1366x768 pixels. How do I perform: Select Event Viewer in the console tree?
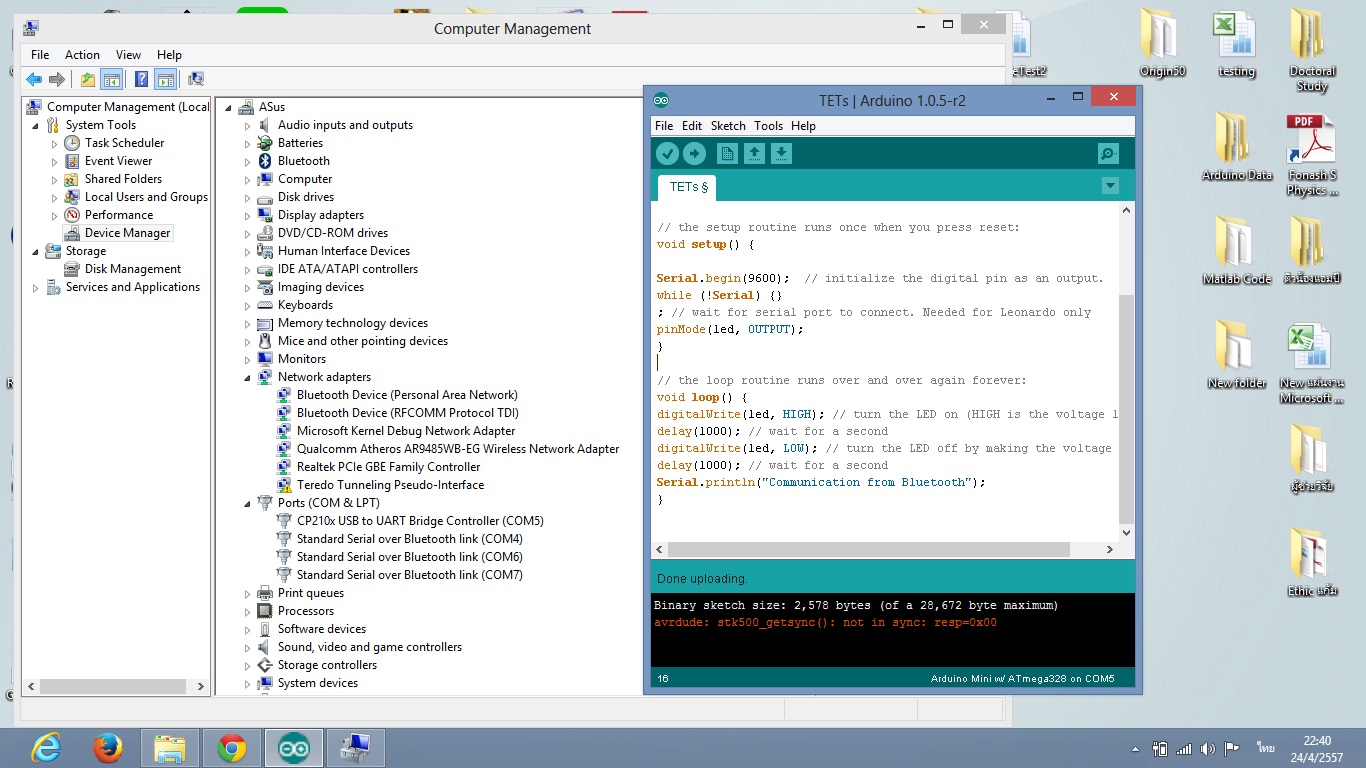(118, 161)
